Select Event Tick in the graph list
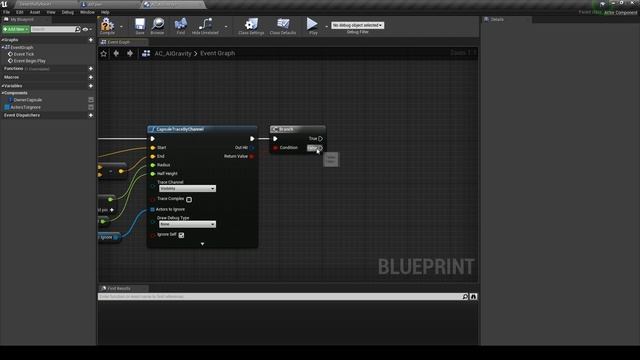640x360 pixels. tap(24, 54)
